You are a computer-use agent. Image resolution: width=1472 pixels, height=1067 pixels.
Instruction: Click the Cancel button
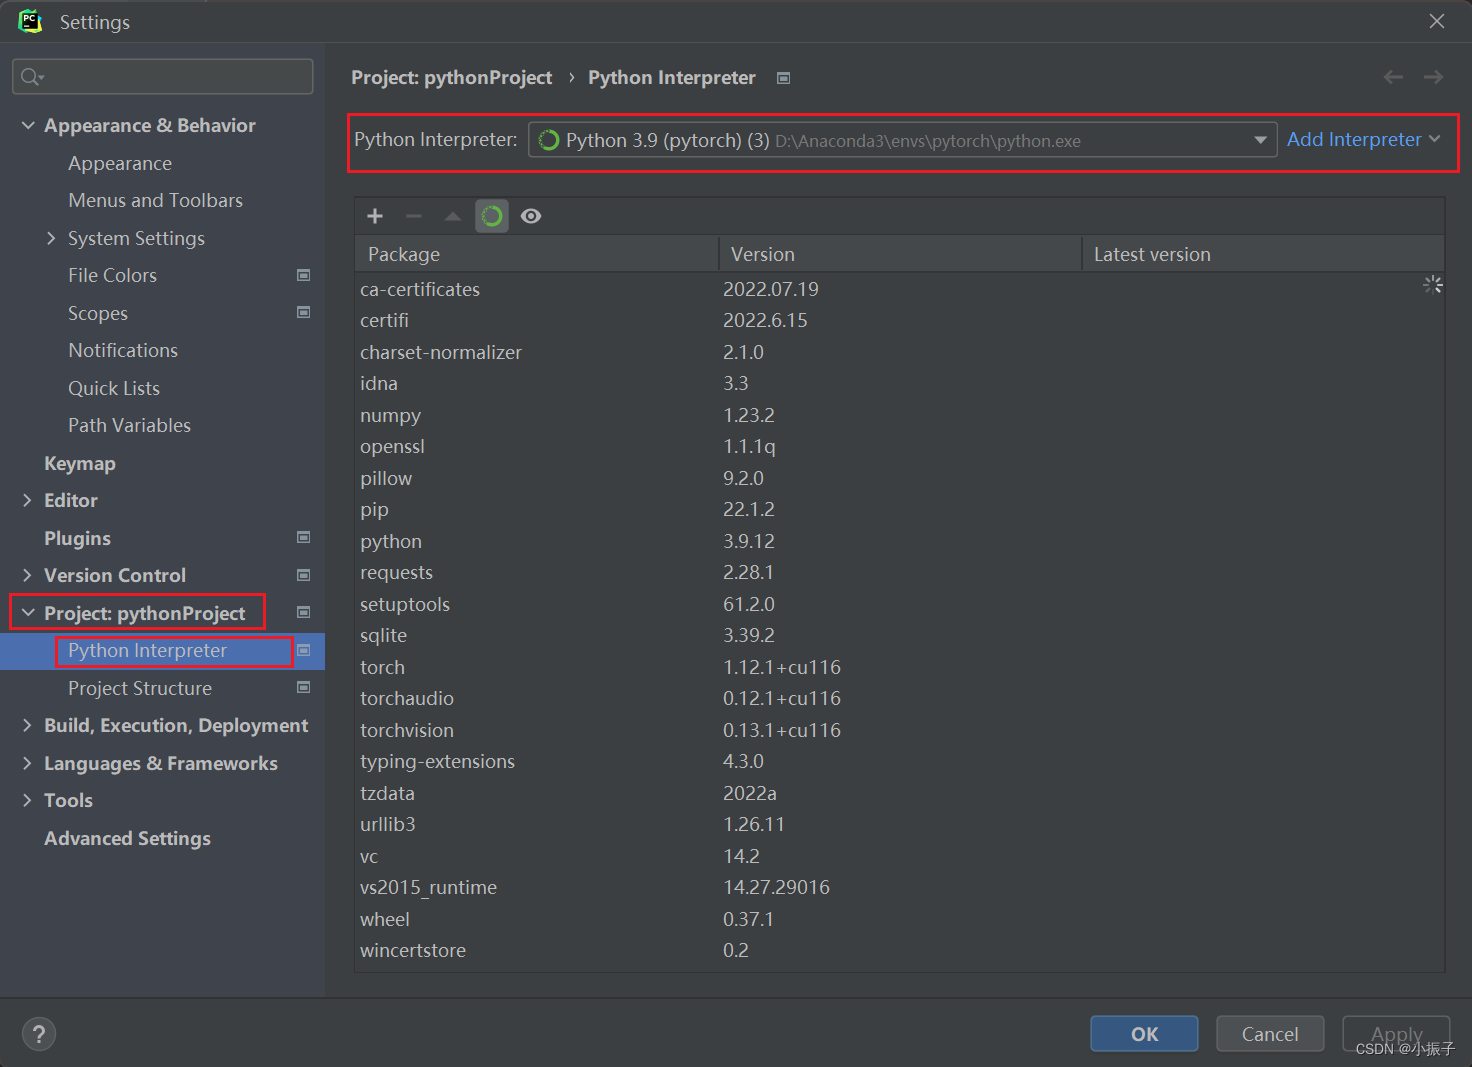coord(1270,1033)
